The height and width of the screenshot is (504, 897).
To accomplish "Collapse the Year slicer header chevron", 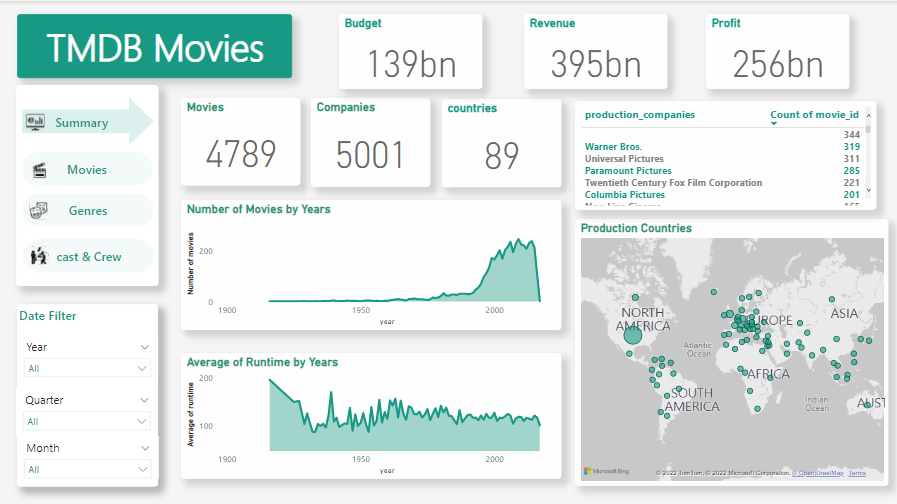I will [145, 347].
